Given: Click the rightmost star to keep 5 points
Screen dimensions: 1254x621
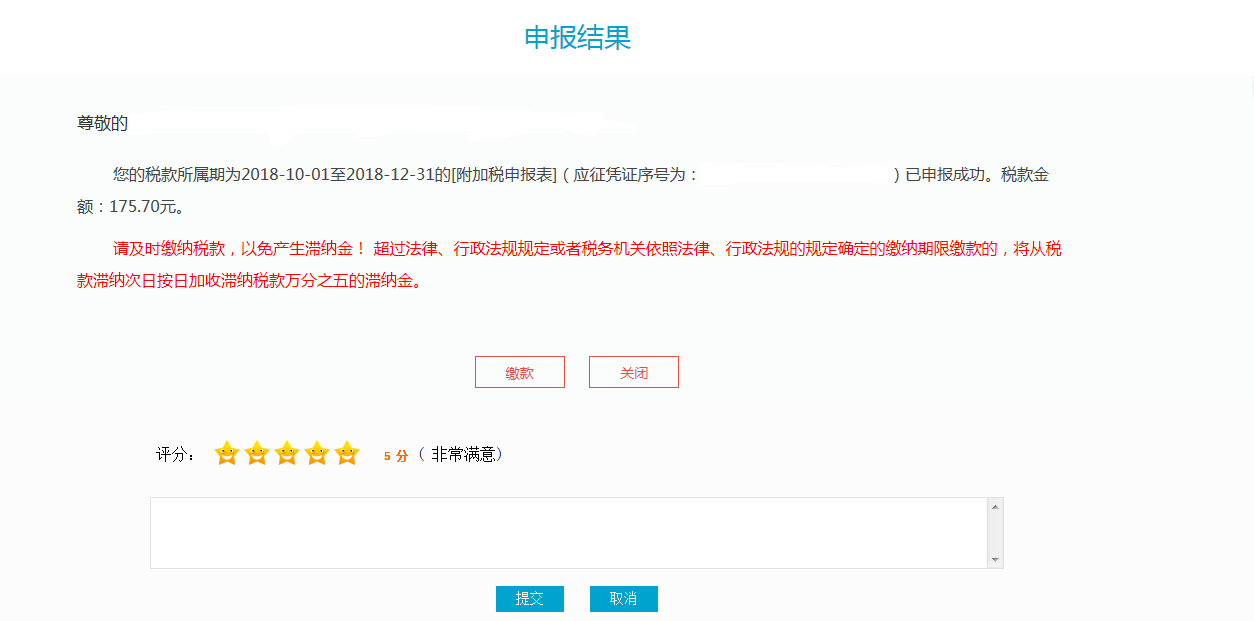Looking at the screenshot, I should (x=346, y=452).
